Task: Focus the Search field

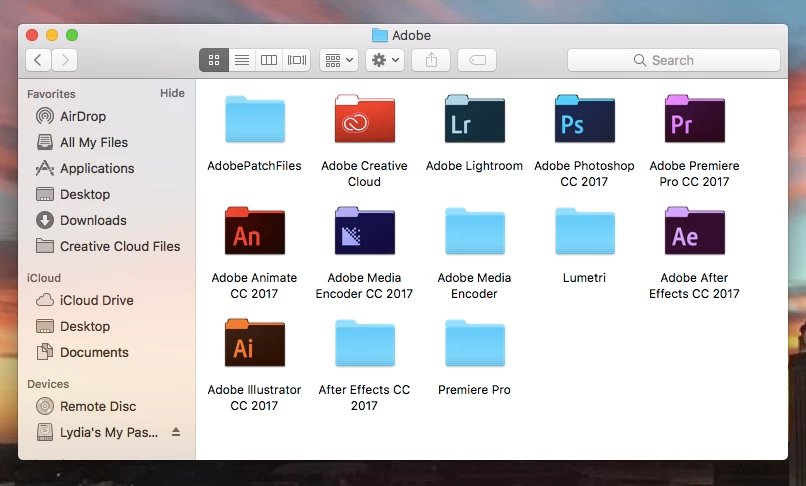Action: (673, 60)
